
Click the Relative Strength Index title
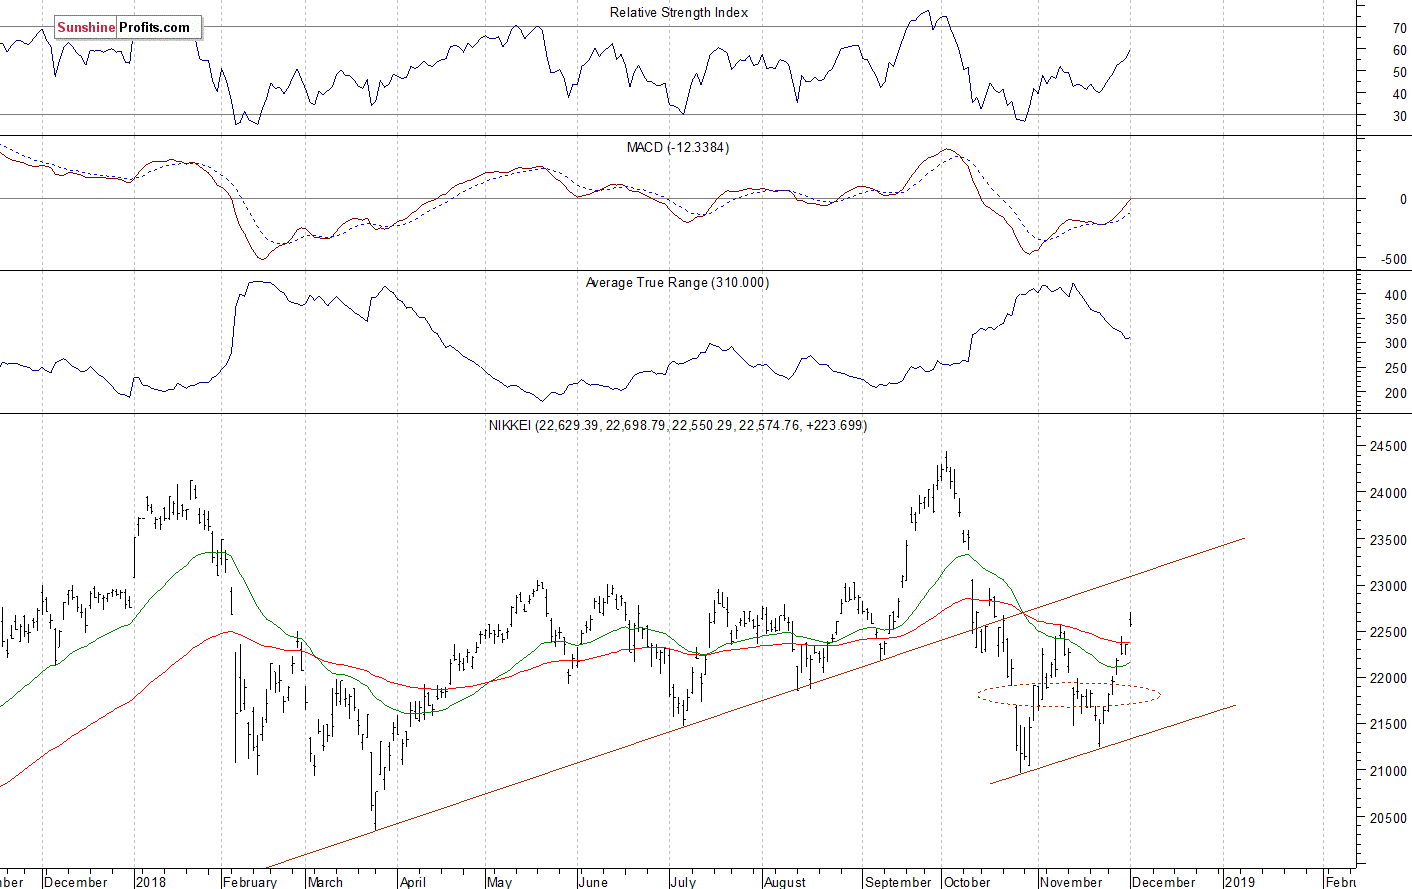tap(679, 12)
